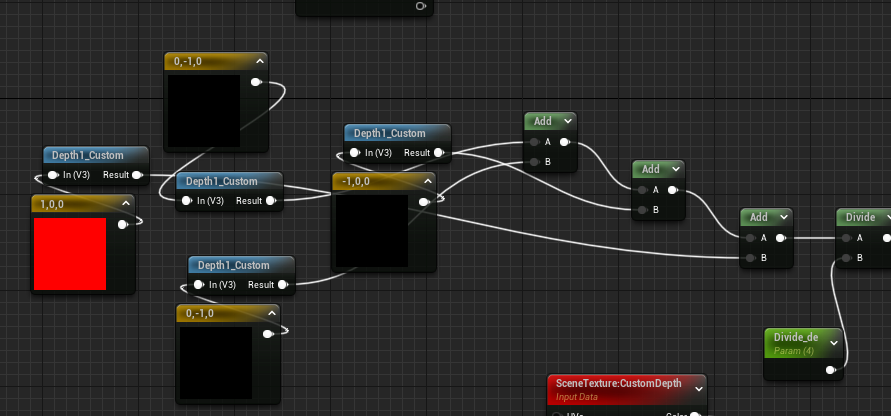Screen dimensions: 891x416
Task: Click input pin B on the Divide node
Action: point(846,258)
